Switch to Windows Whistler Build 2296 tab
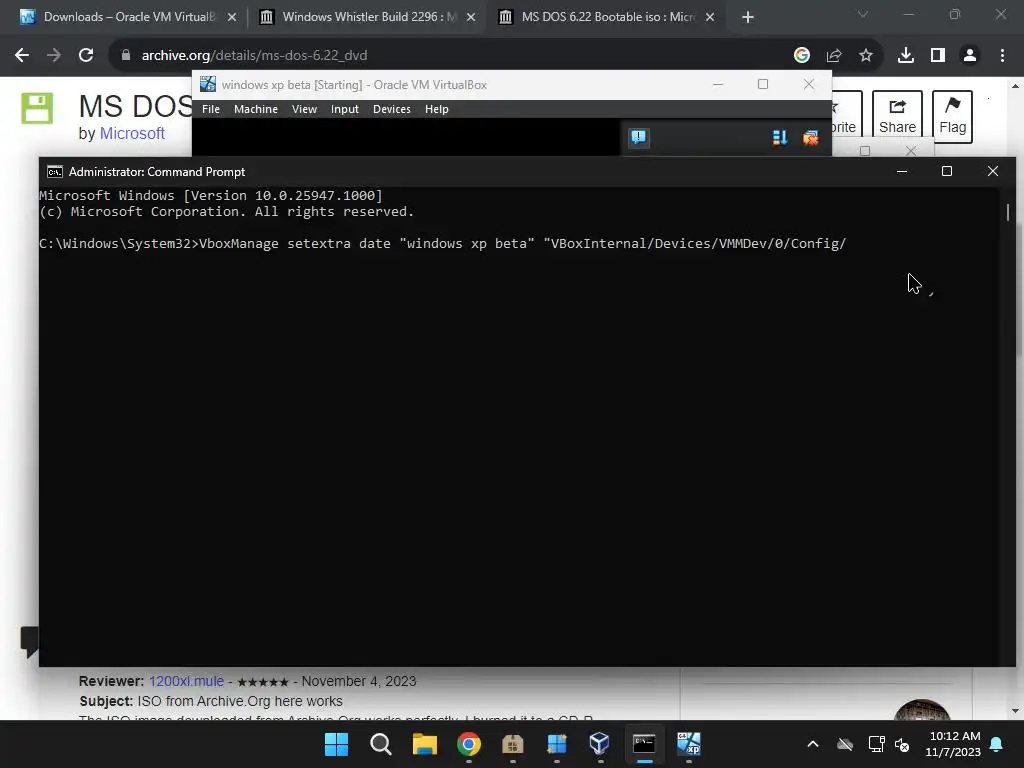 tap(369, 17)
